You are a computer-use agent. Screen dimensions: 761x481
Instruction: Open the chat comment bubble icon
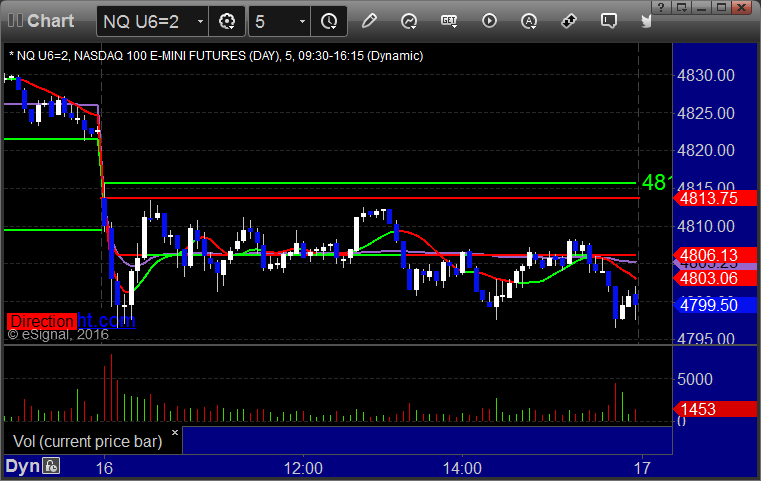(x=609, y=21)
